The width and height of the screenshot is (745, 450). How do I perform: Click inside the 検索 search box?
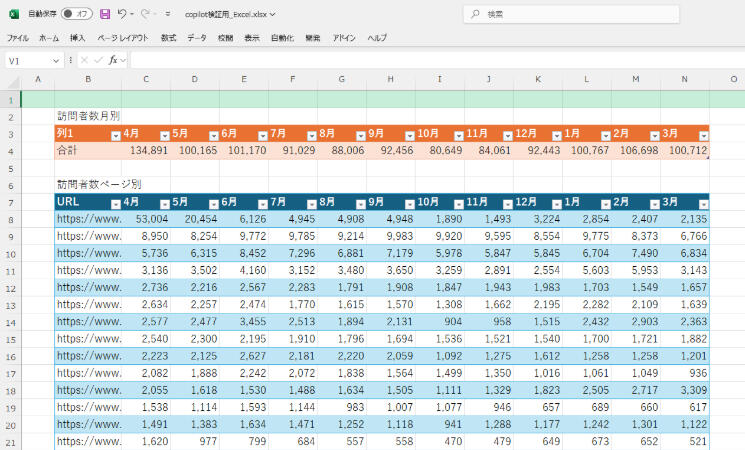point(571,14)
